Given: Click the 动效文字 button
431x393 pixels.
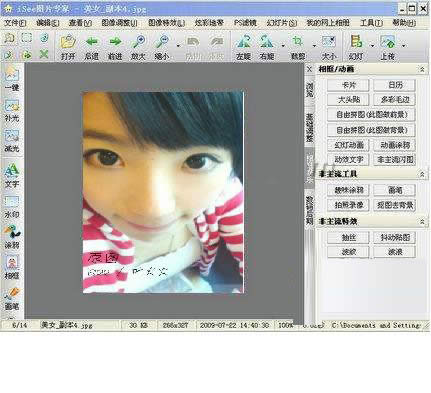Looking at the screenshot, I should click(348, 159).
